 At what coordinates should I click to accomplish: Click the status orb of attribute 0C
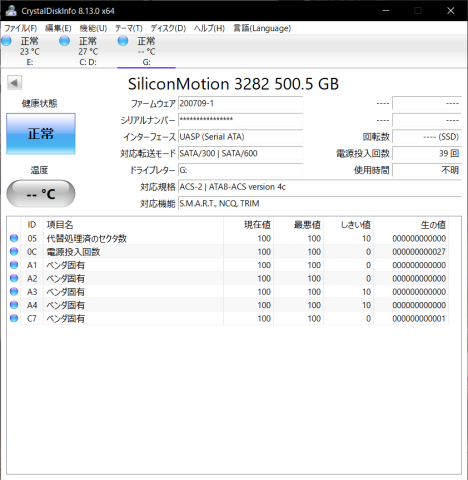click(x=14, y=252)
